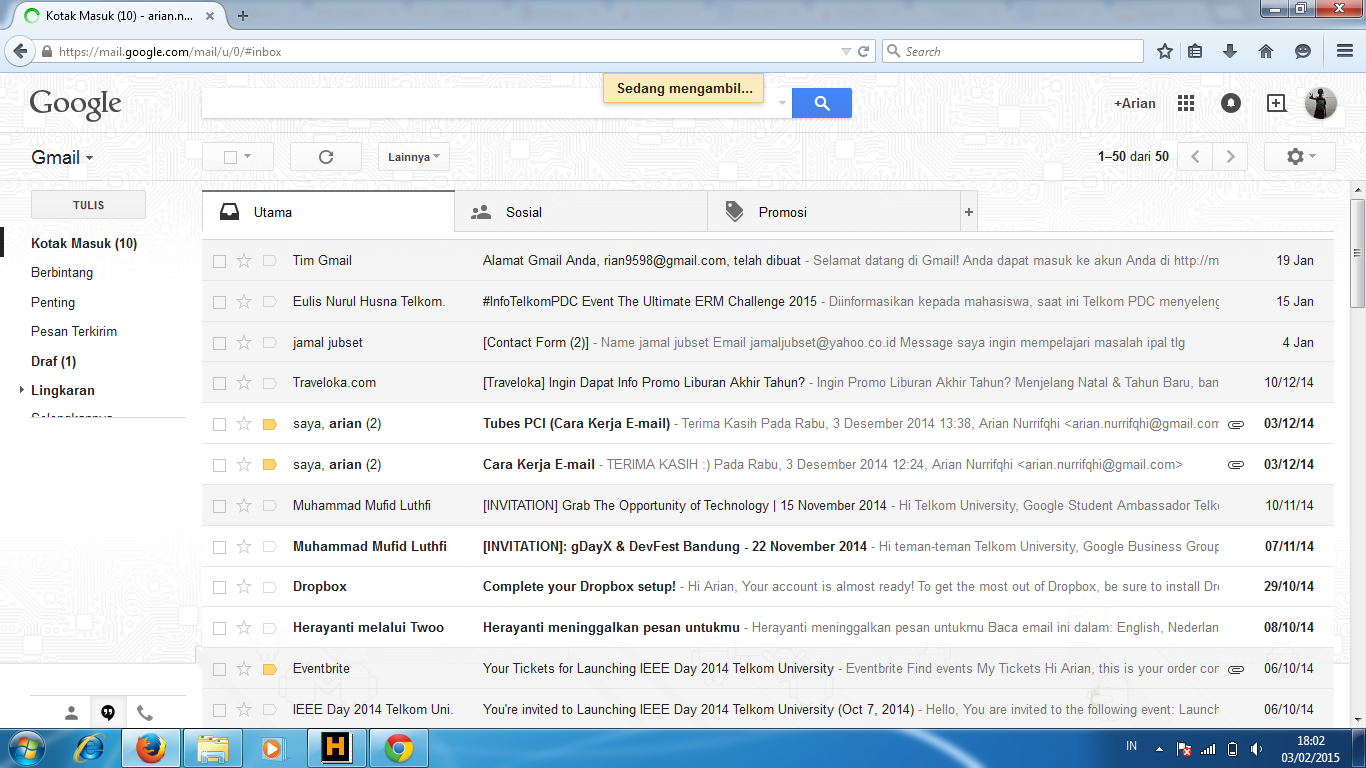
Task: Open a new browser tab
Action: tap(243, 15)
